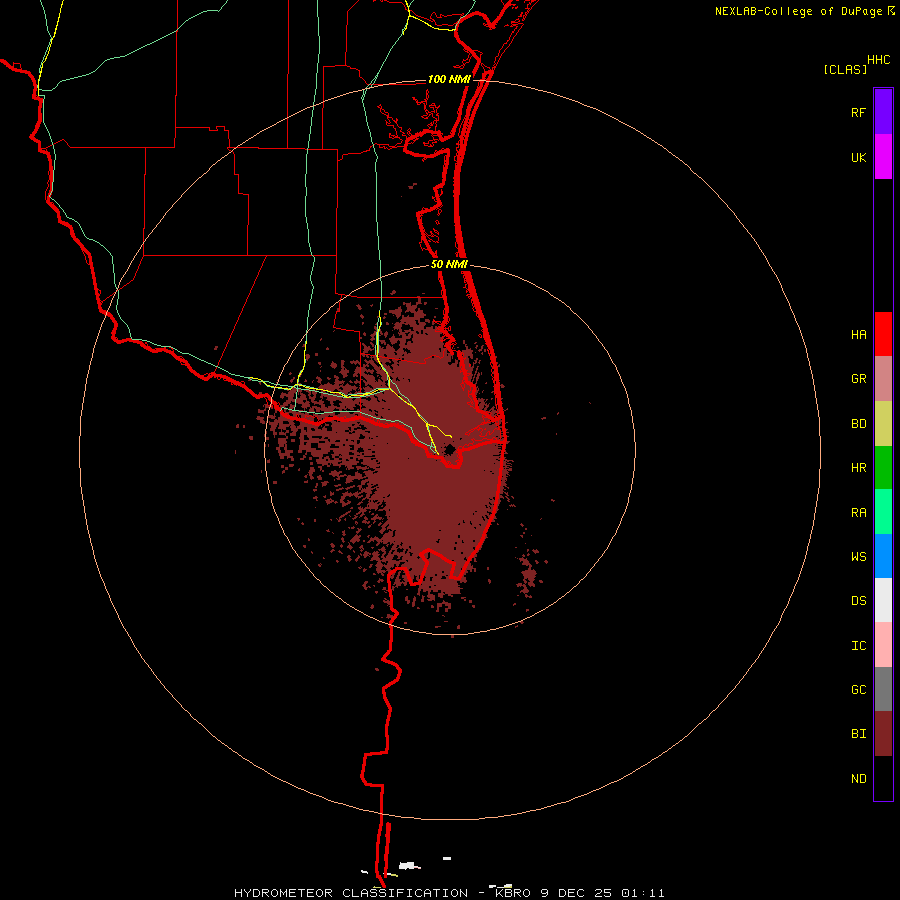
Task: Click the 01:11 timestamp text
Action: pyautogui.click(x=644, y=893)
